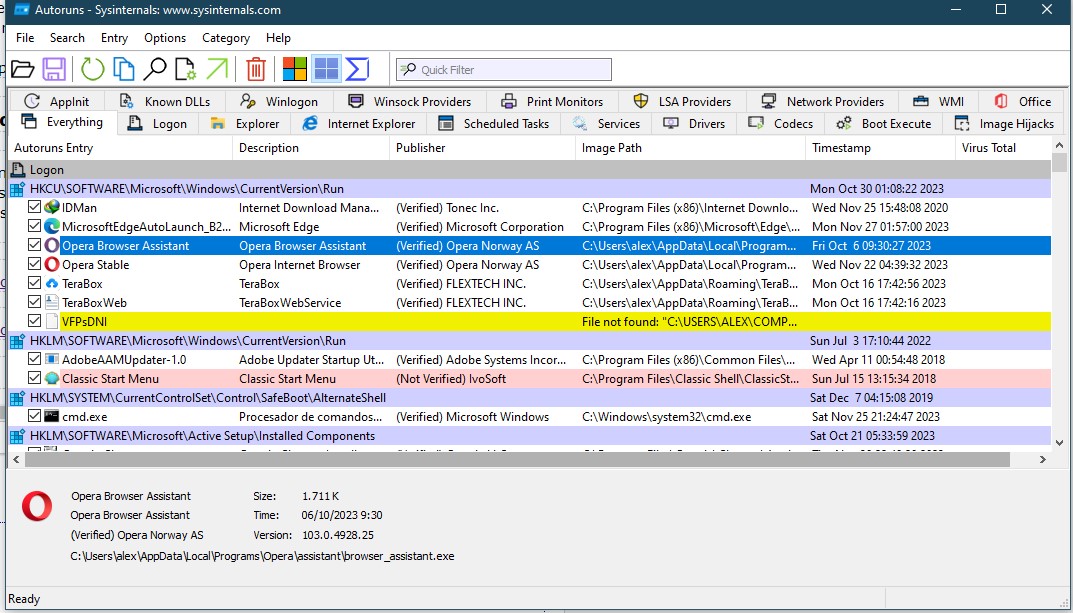Switch to the Logon tab

[x=158, y=124]
